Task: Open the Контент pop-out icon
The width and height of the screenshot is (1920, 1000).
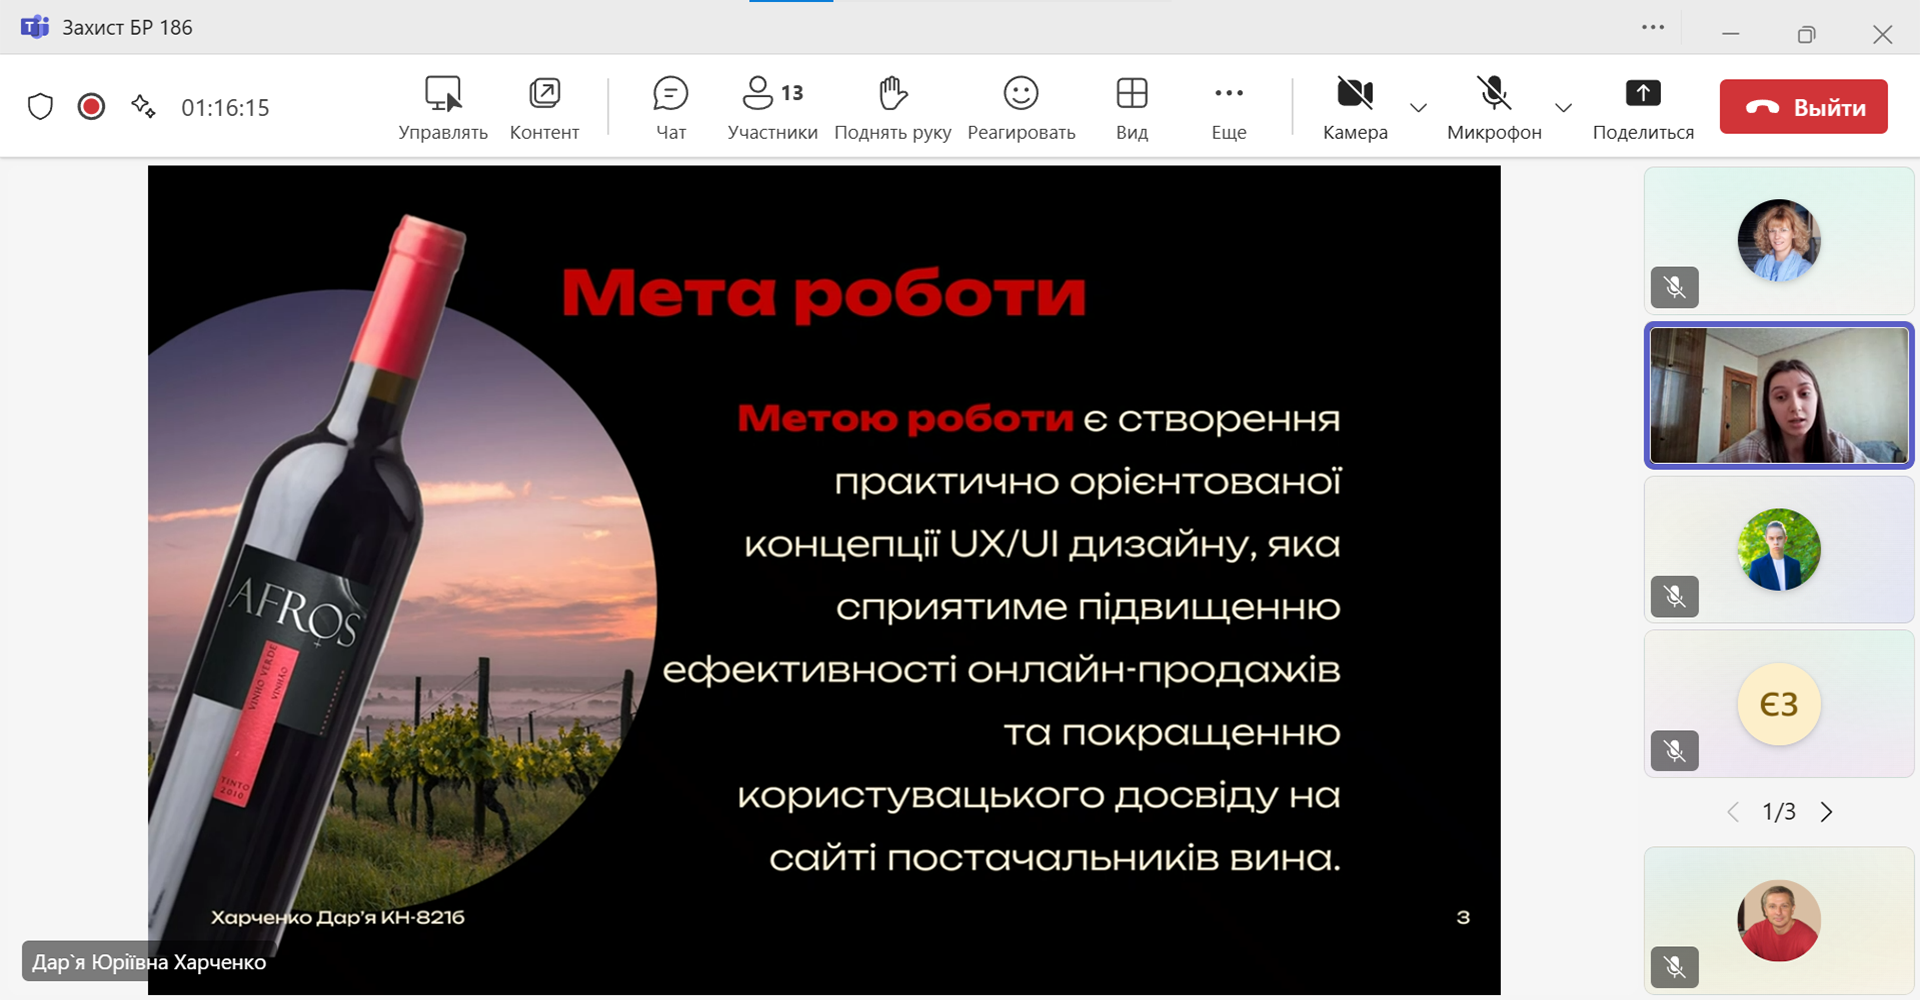Action: coord(544,107)
